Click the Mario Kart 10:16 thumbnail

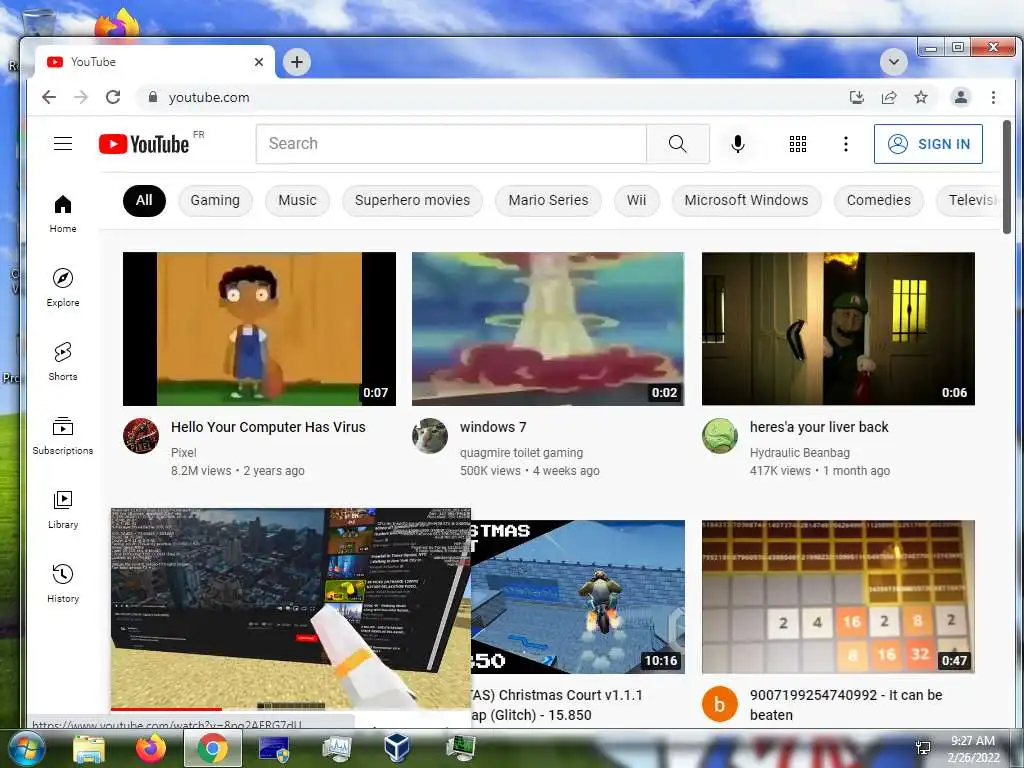click(x=578, y=596)
